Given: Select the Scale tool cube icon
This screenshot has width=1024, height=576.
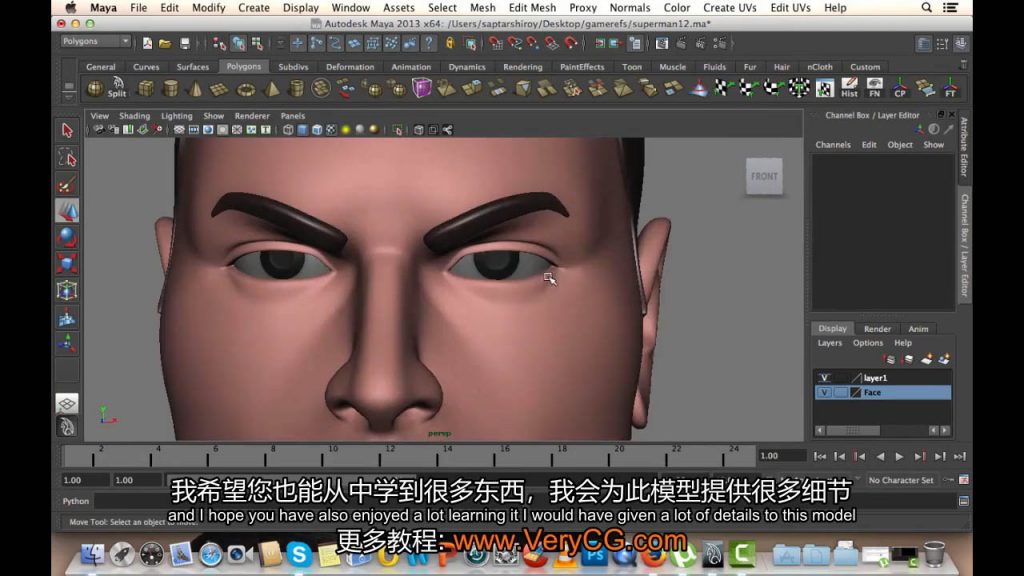Looking at the screenshot, I should 67,264.
